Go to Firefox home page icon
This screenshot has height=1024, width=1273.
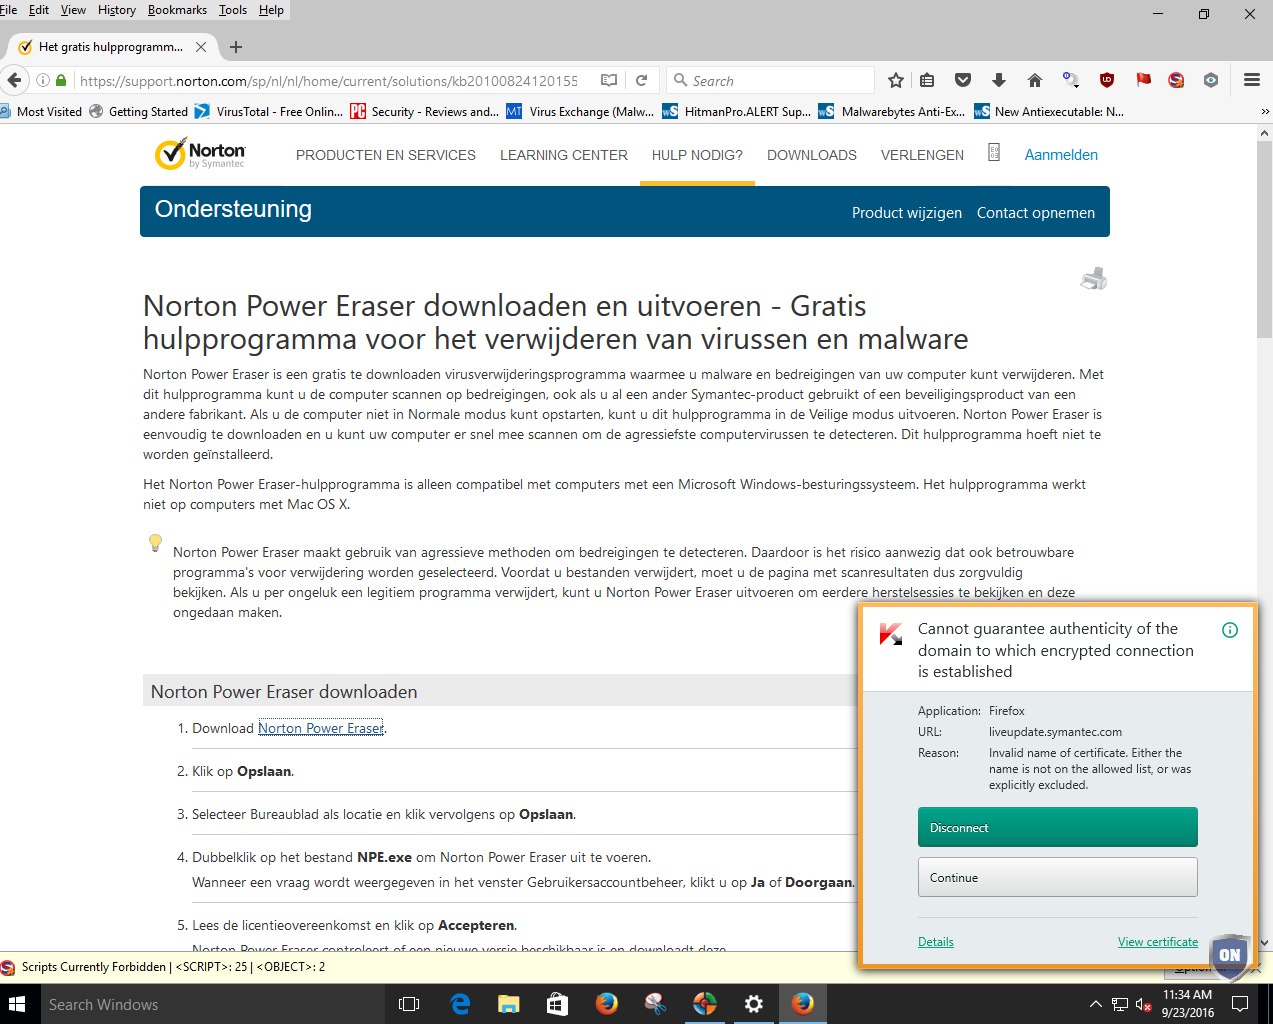tap(1035, 80)
